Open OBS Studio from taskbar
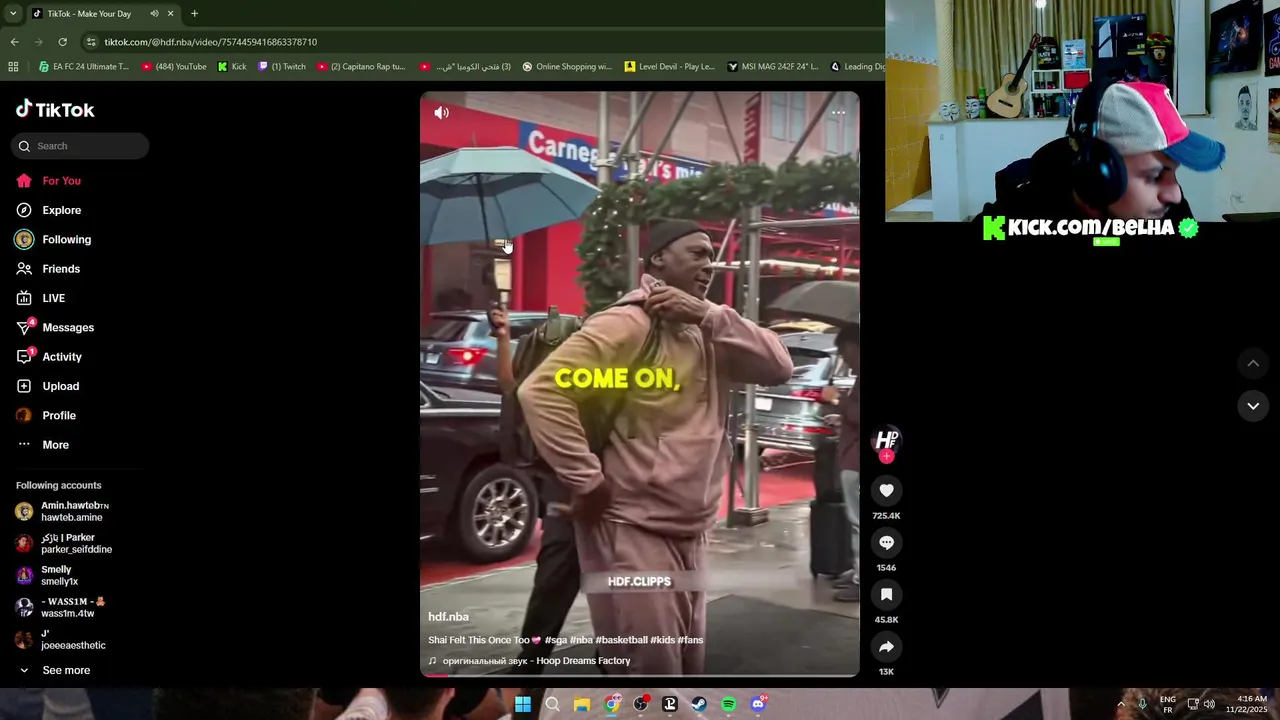 tap(641, 704)
